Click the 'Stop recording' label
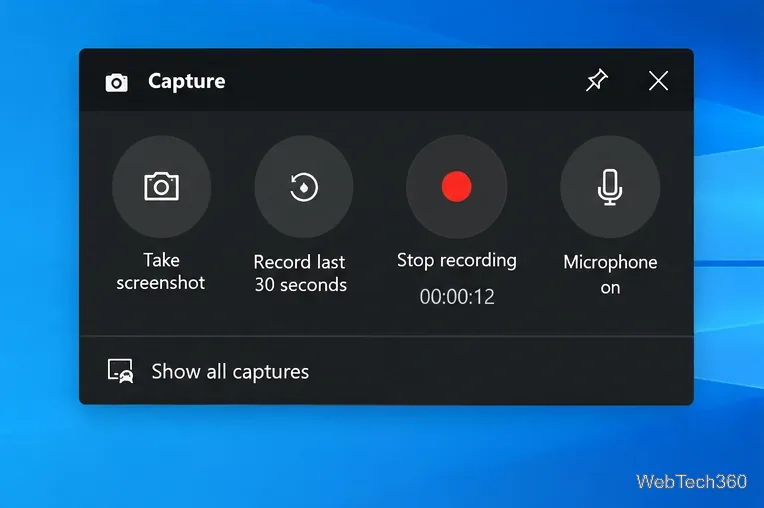This screenshot has width=764, height=508. pyautogui.click(x=457, y=261)
